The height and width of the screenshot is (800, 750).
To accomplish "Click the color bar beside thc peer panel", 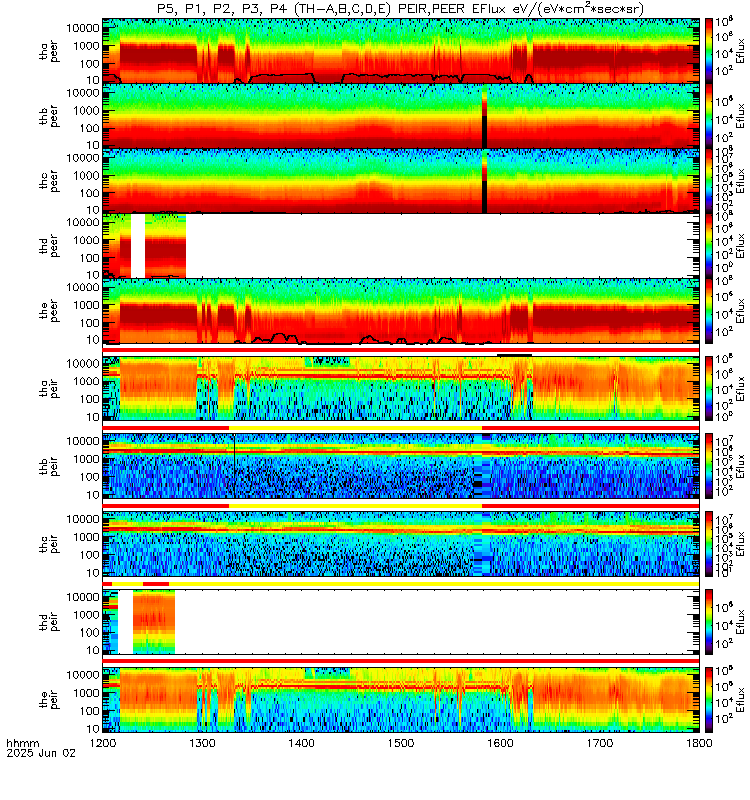I will [x=709, y=181].
